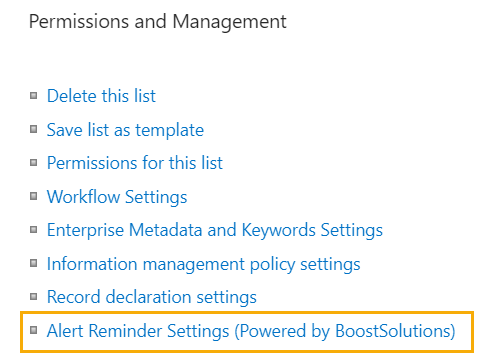
Task: Click the Powered by BoostSolutions text
Action: (x=345, y=331)
